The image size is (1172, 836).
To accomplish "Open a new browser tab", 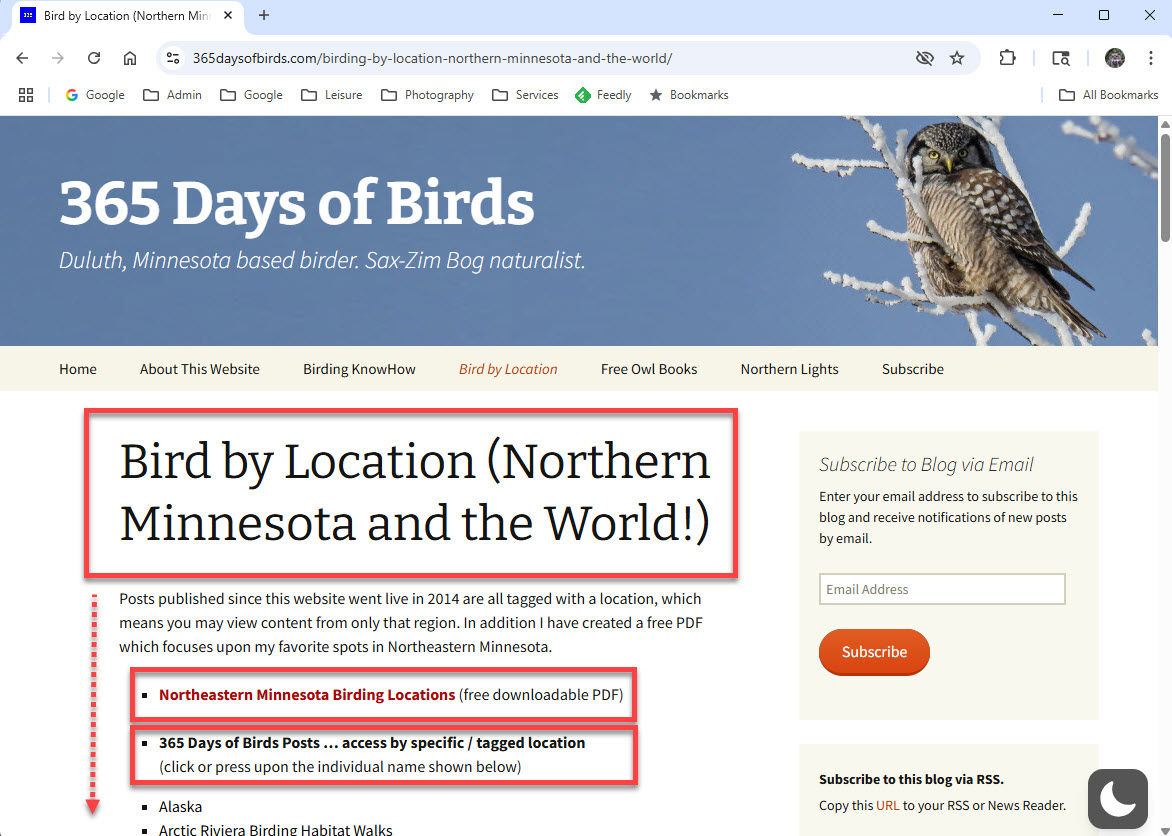I will pyautogui.click(x=264, y=16).
